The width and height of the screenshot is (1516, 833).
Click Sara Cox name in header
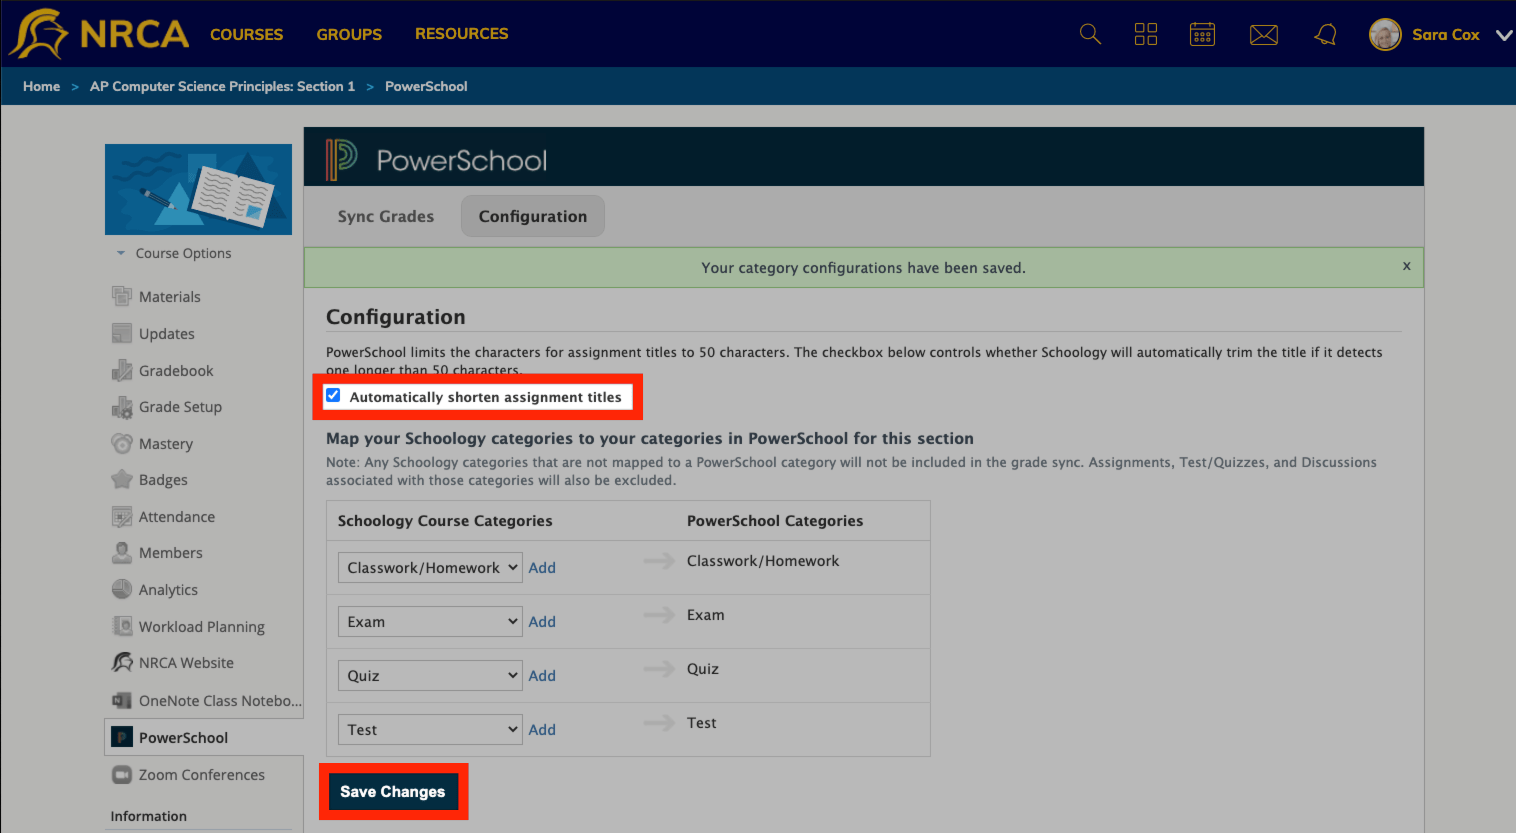pos(1445,34)
